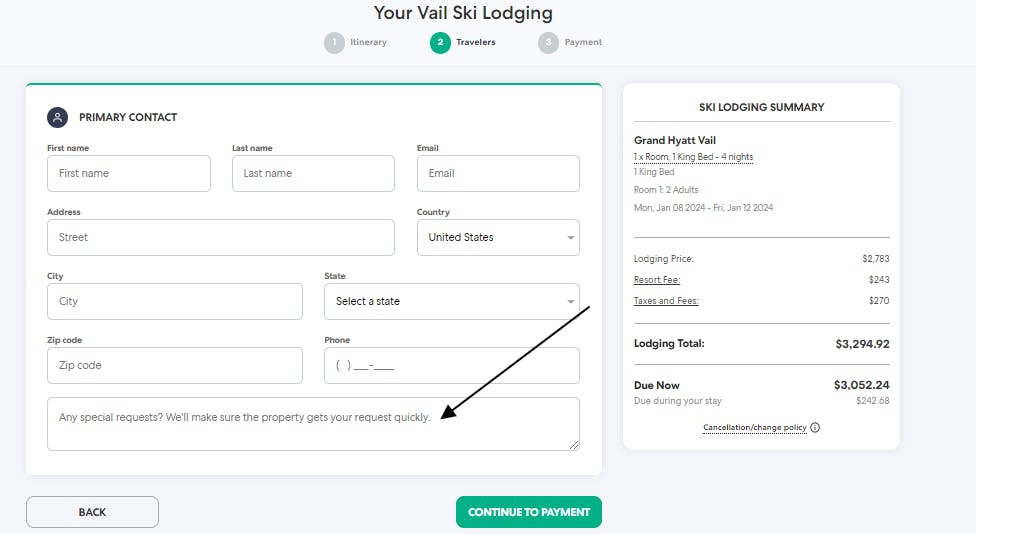Go to the Payment step
1036x534 pixels.
tap(583, 43)
